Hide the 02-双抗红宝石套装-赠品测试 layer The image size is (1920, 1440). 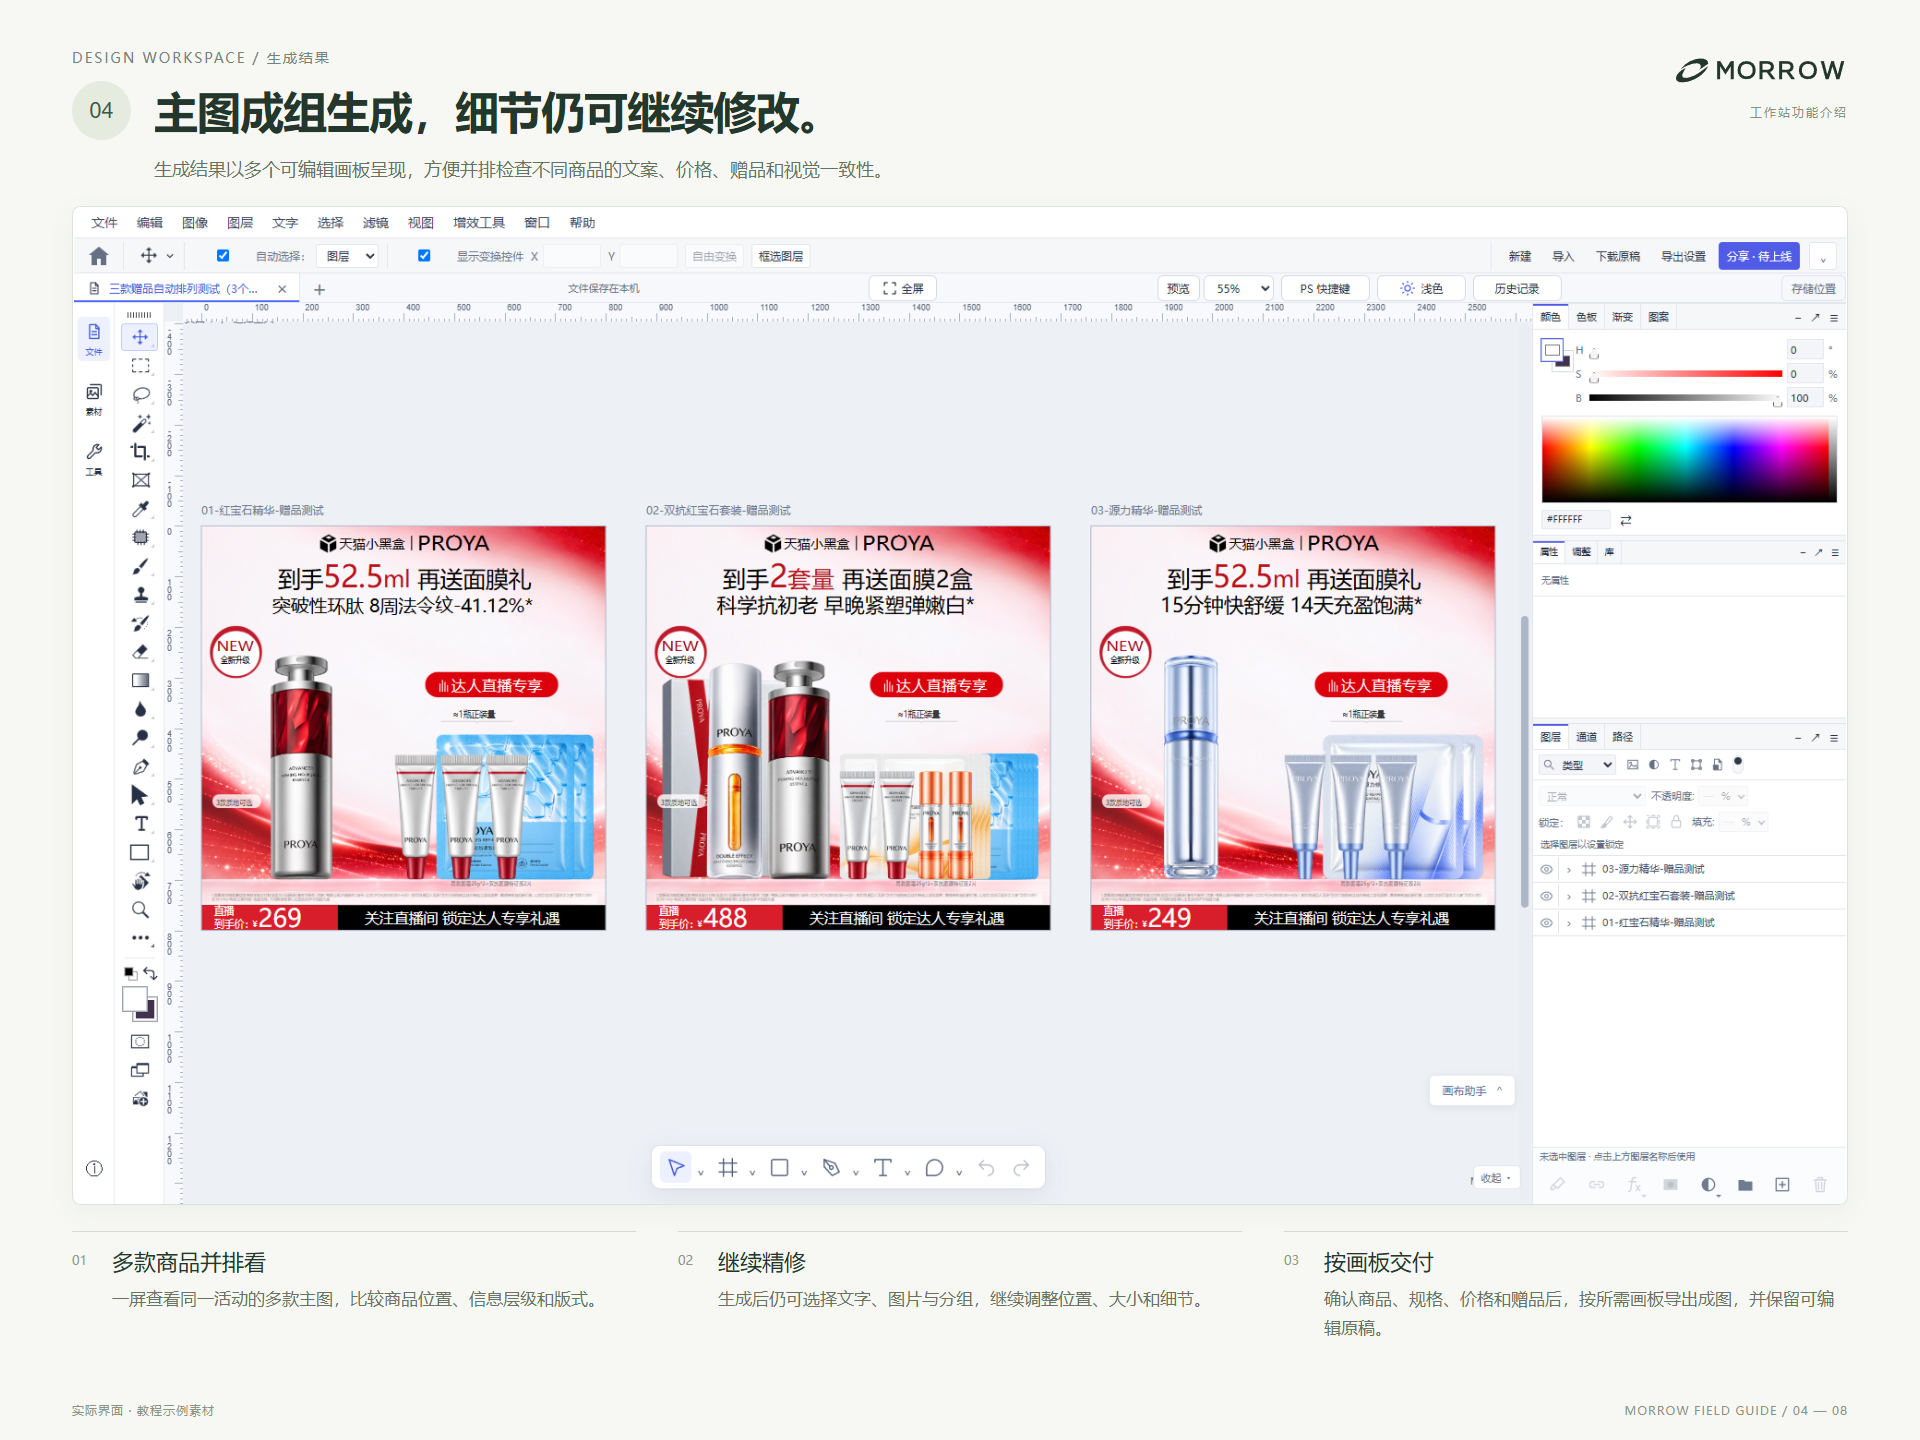coord(1546,896)
